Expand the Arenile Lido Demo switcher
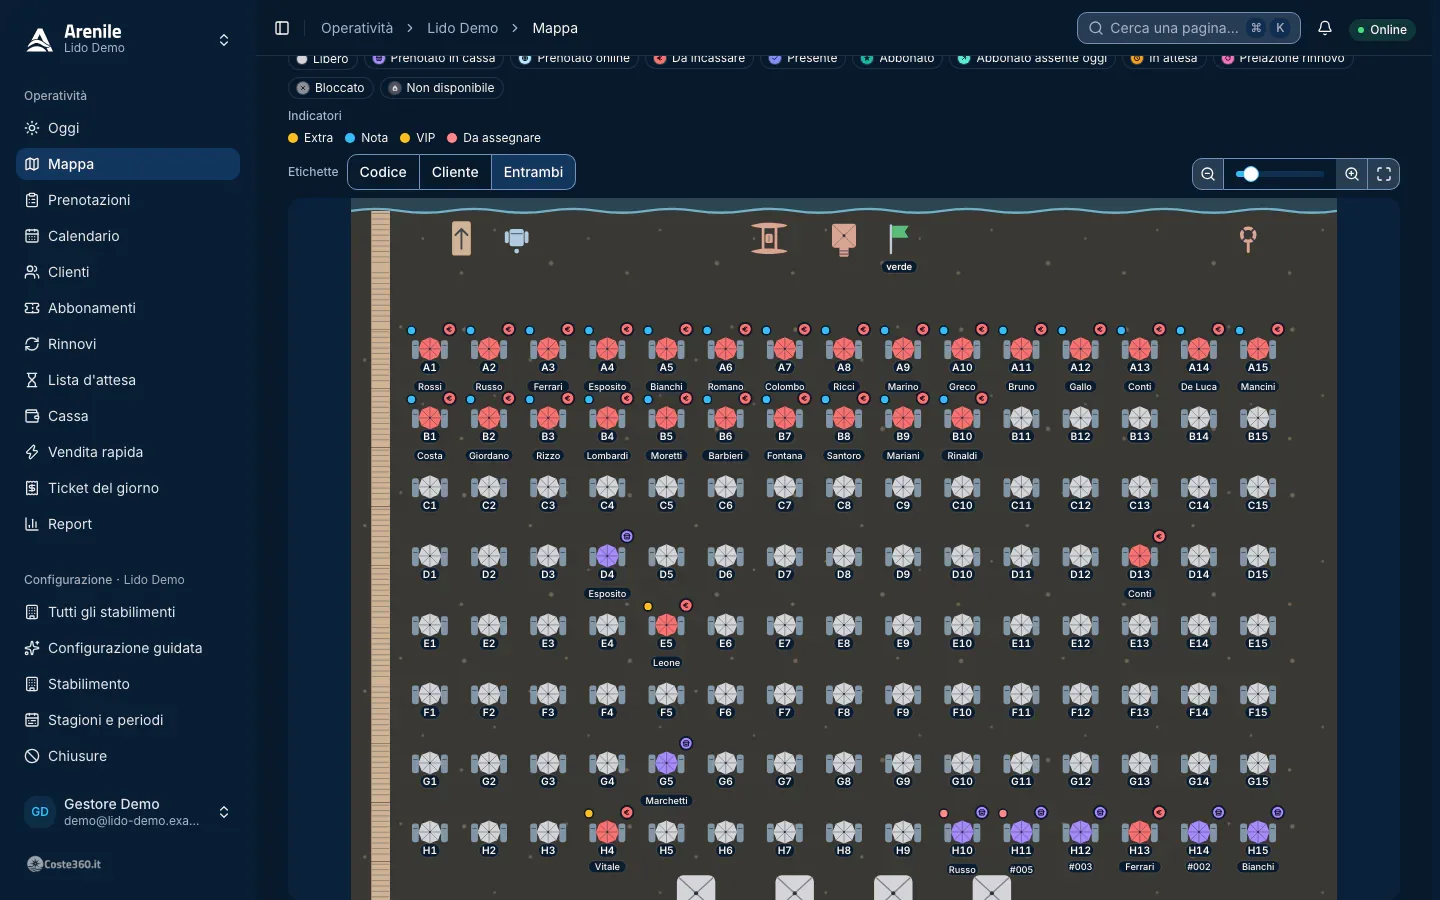This screenshot has width=1440, height=900. click(x=128, y=40)
